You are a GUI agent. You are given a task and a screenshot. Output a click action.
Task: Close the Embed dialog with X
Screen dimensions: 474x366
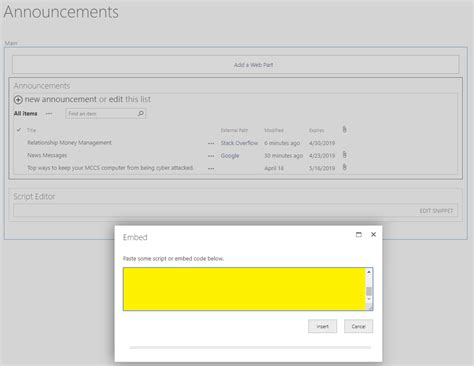pyautogui.click(x=373, y=235)
